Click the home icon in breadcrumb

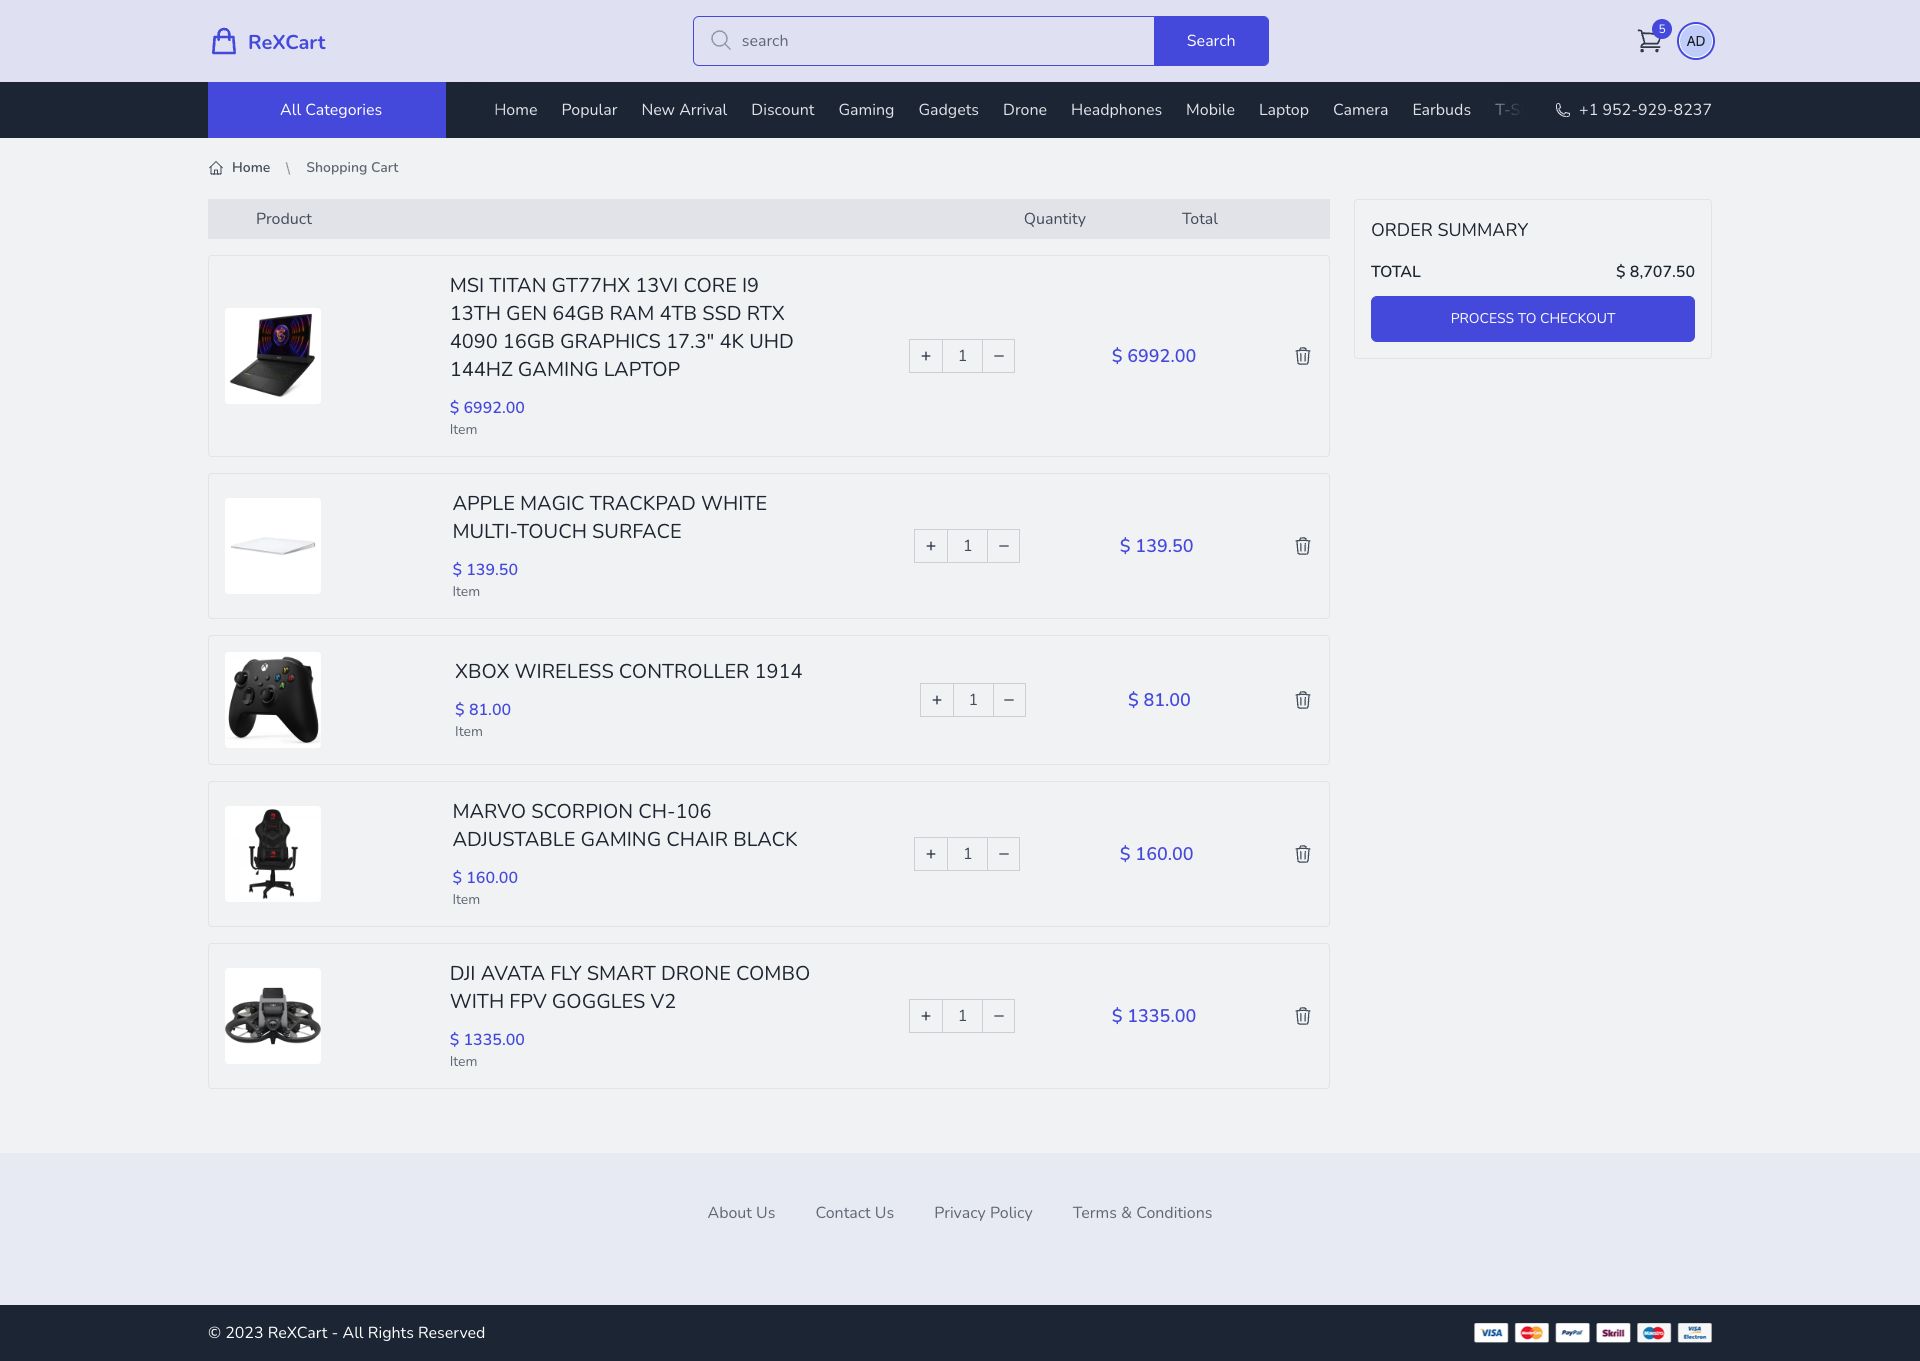pyautogui.click(x=216, y=168)
